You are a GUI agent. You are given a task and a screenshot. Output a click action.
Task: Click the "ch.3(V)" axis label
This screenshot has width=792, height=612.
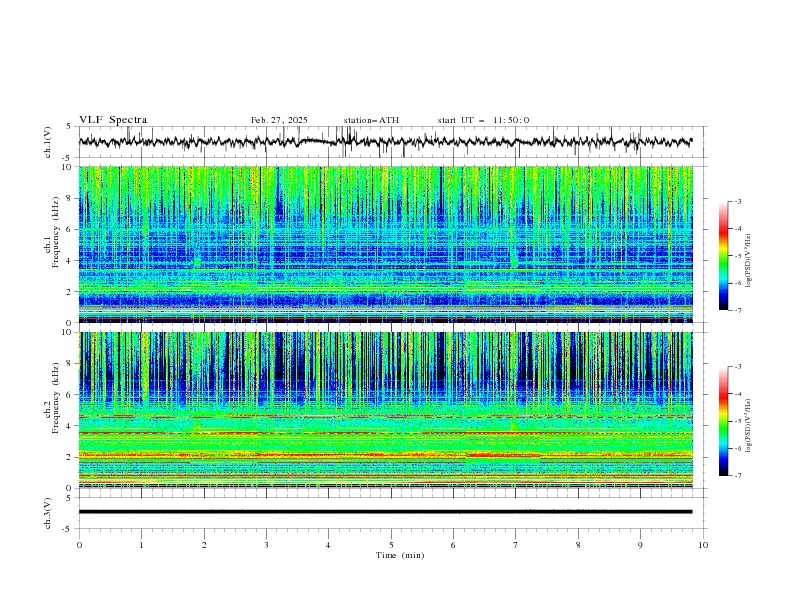coord(48,513)
